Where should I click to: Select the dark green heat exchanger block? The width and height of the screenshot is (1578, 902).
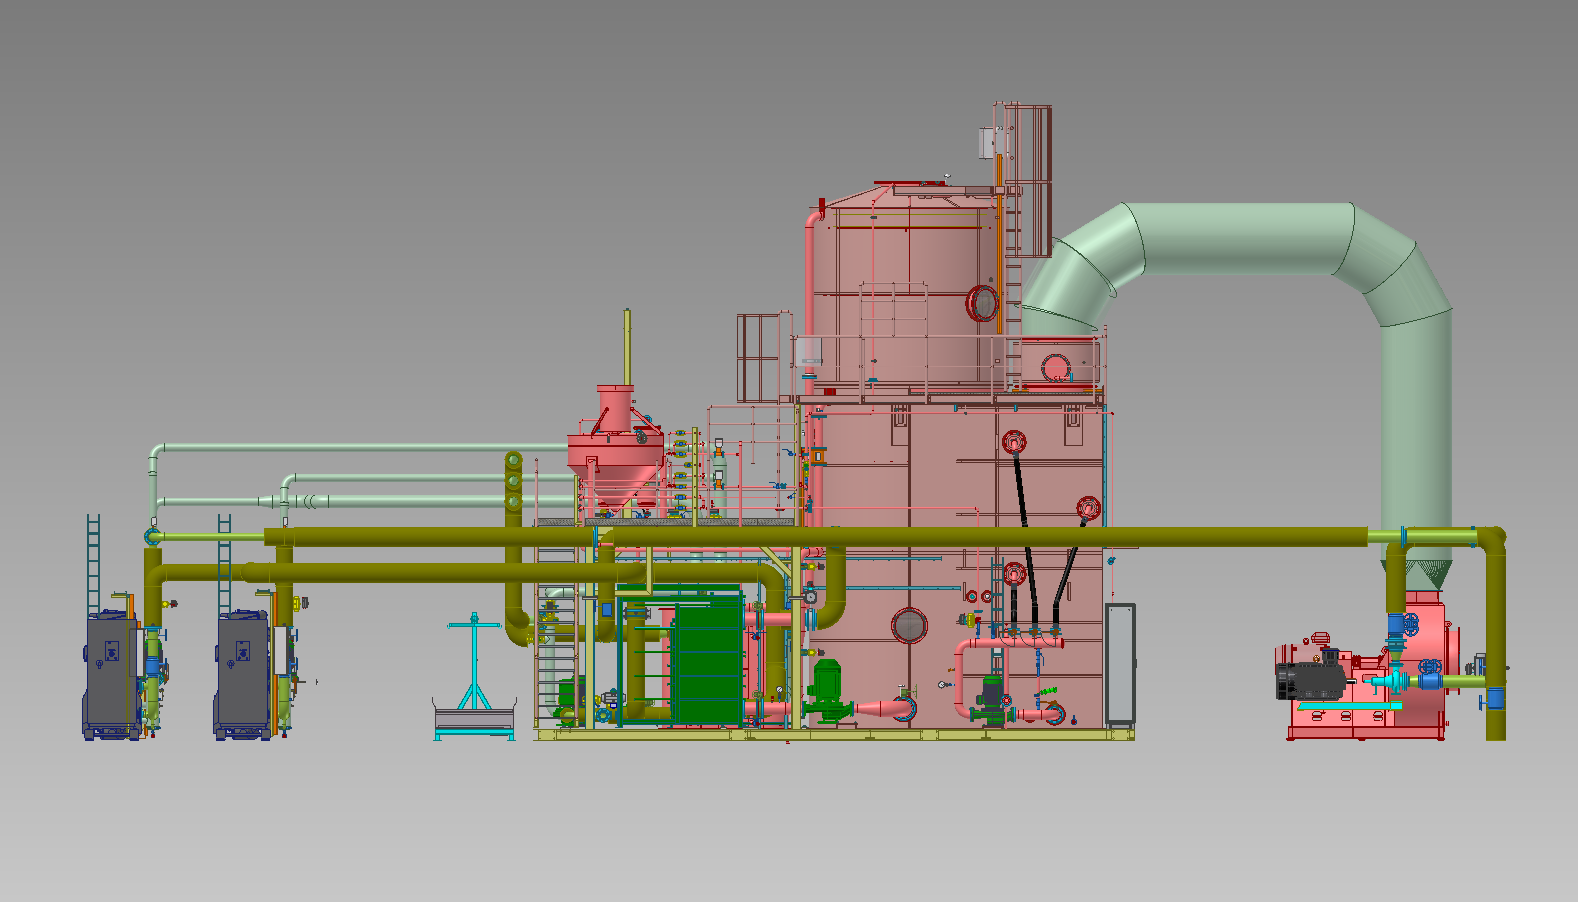point(707,660)
